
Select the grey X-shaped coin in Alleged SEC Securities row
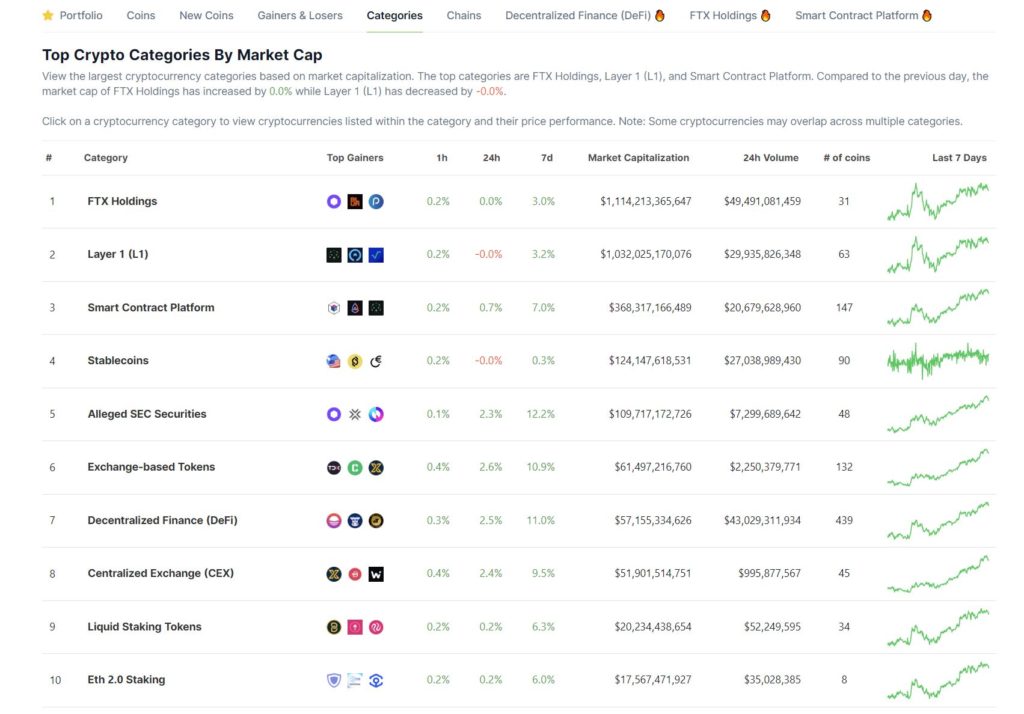[x=355, y=414]
